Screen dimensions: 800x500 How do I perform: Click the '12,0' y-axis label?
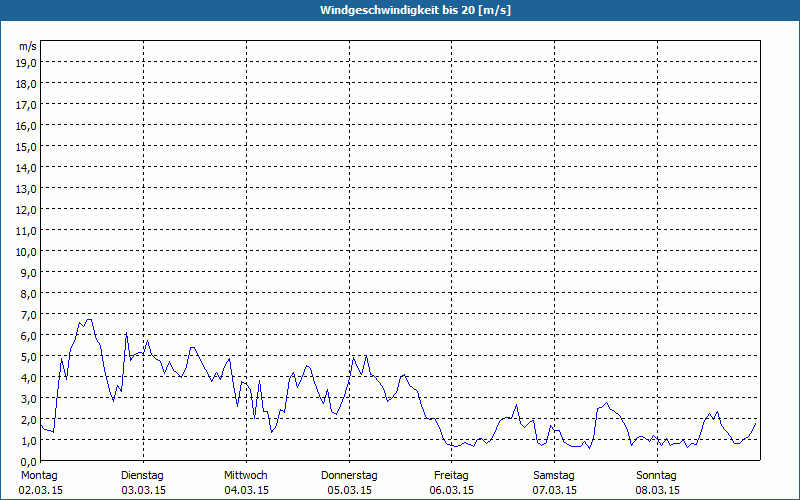tap(26, 210)
